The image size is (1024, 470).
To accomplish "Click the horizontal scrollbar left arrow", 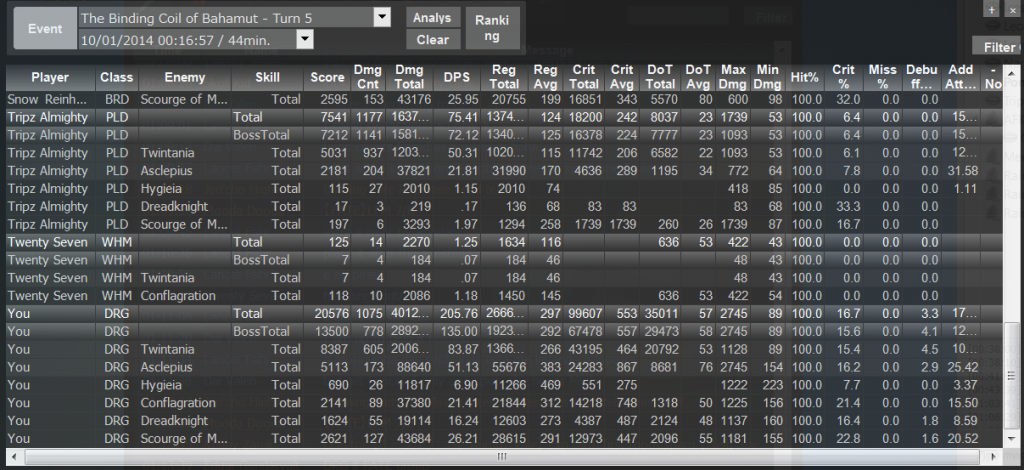I will point(14,457).
